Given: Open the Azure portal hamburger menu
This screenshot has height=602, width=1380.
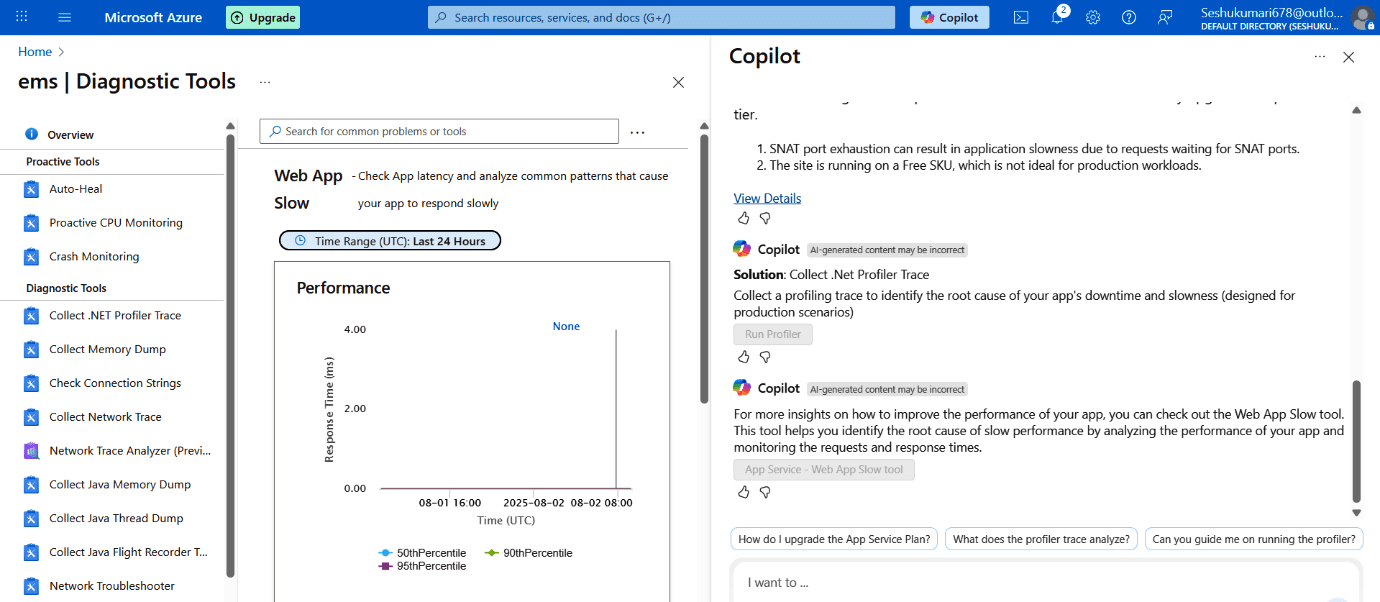Looking at the screenshot, I should coord(64,16).
